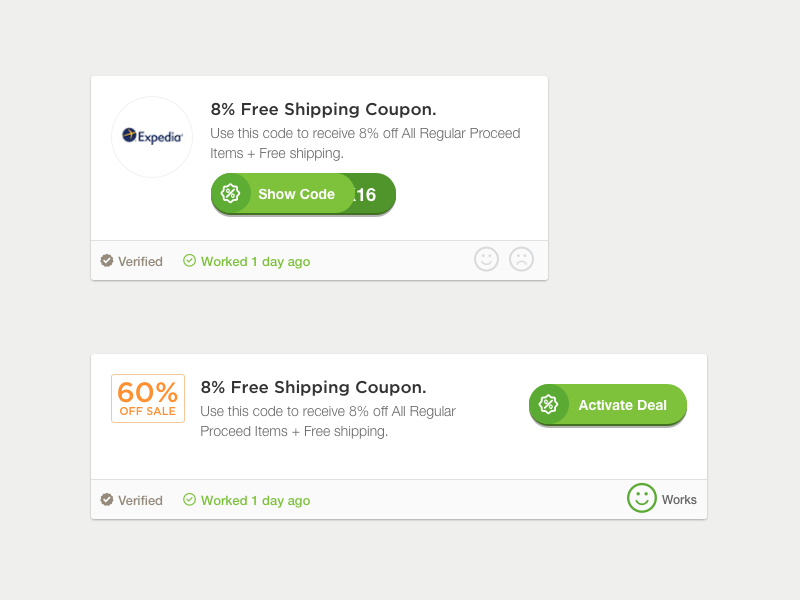This screenshot has height=600, width=800.
Task: Click the green check icon in the Expedia card footer
Action: point(190,261)
